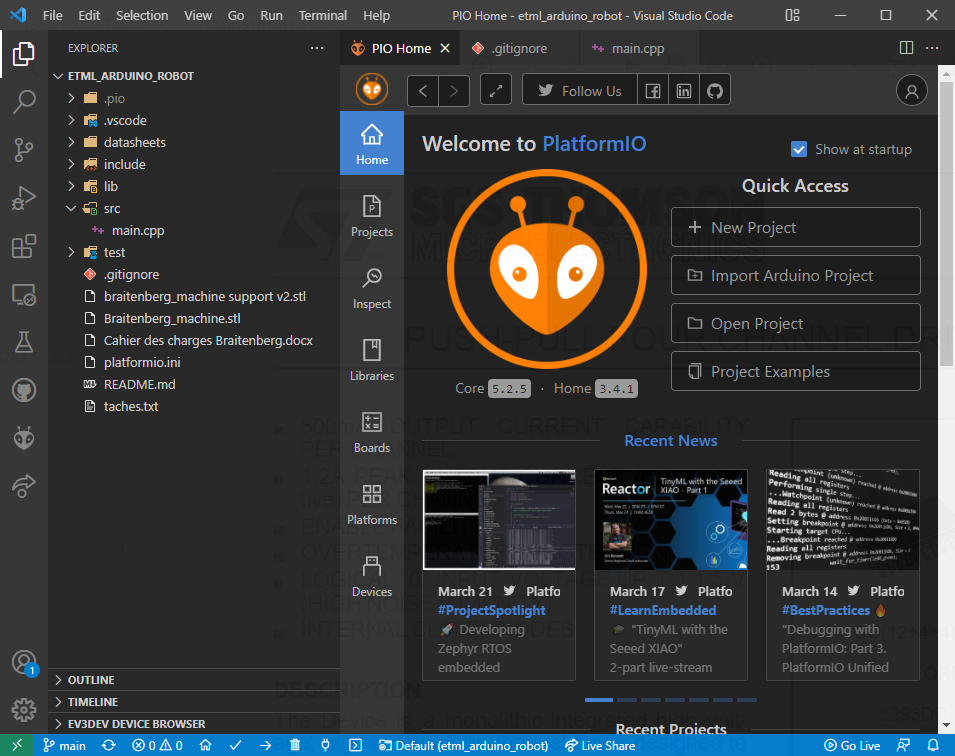Click Import Arduino Project button
The width and height of the screenshot is (955, 756).
(x=795, y=275)
